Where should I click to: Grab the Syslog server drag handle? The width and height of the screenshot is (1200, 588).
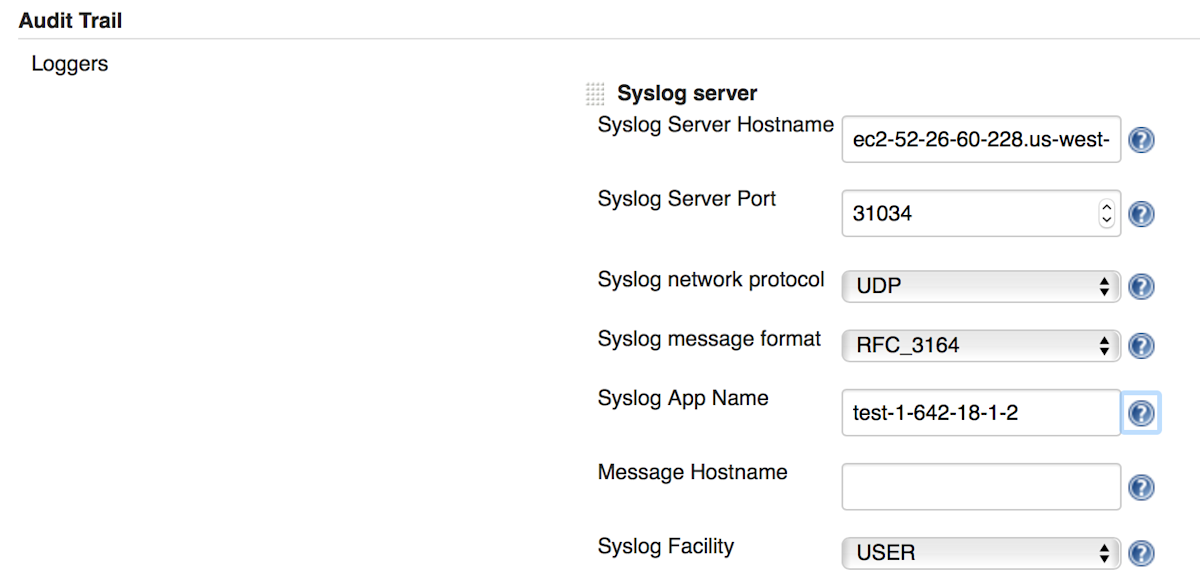click(595, 94)
